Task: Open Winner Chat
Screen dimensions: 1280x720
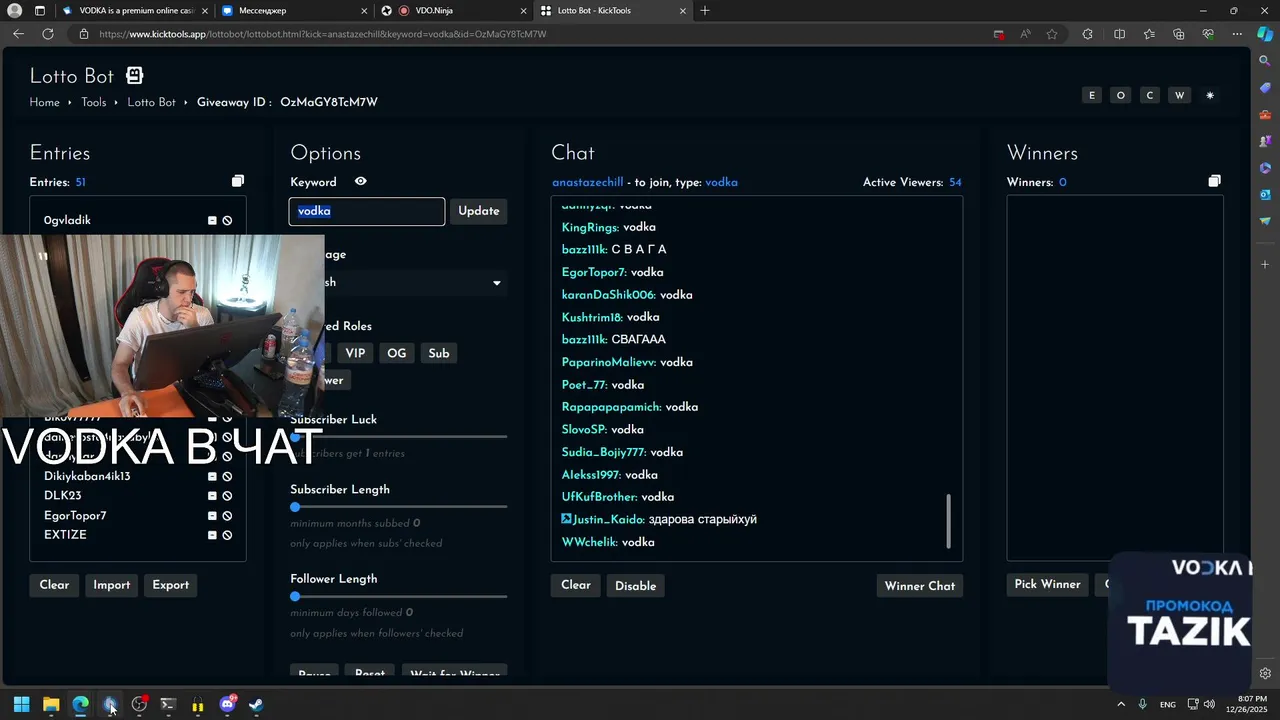Action: [920, 586]
